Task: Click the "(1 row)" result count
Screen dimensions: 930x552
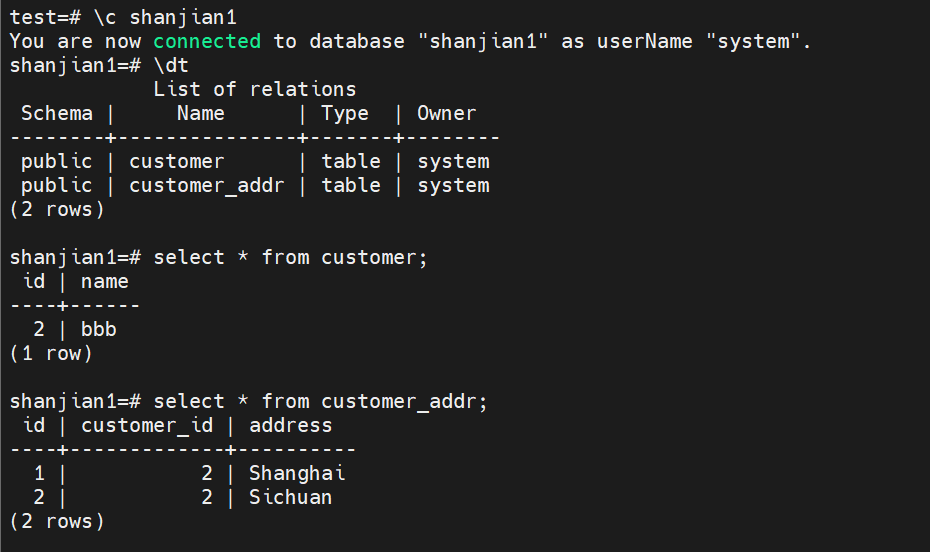Action: [51, 353]
